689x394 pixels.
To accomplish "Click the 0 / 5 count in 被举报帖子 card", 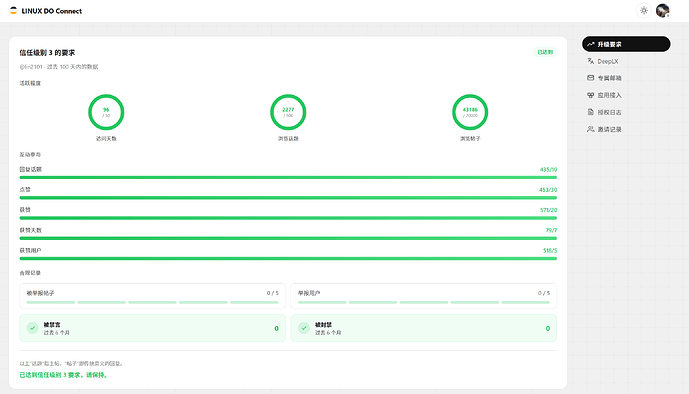I will pos(272,293).
